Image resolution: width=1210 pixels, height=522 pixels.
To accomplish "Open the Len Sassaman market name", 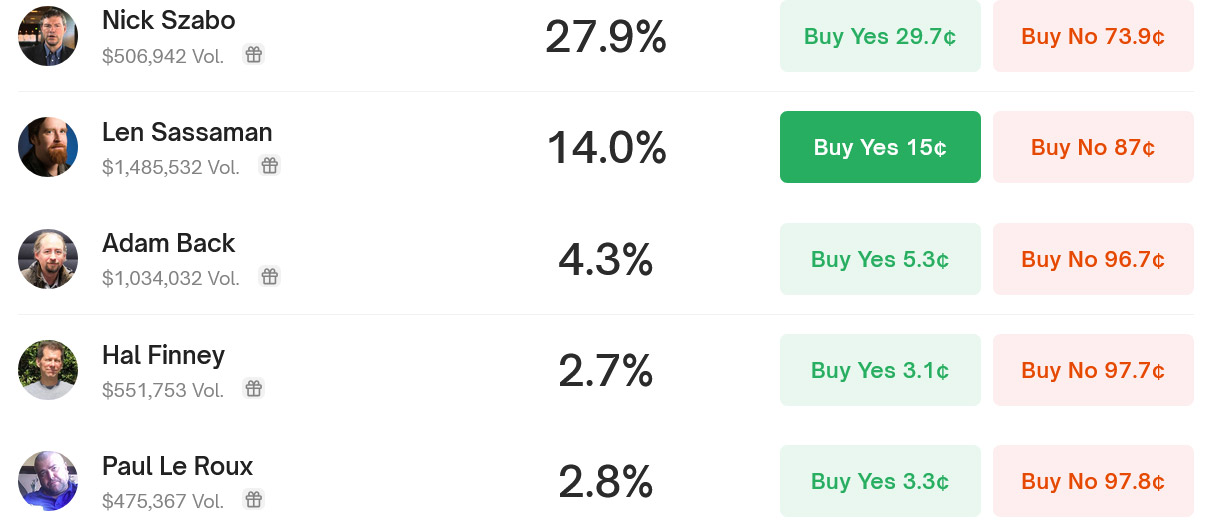I will coord(187,132).
